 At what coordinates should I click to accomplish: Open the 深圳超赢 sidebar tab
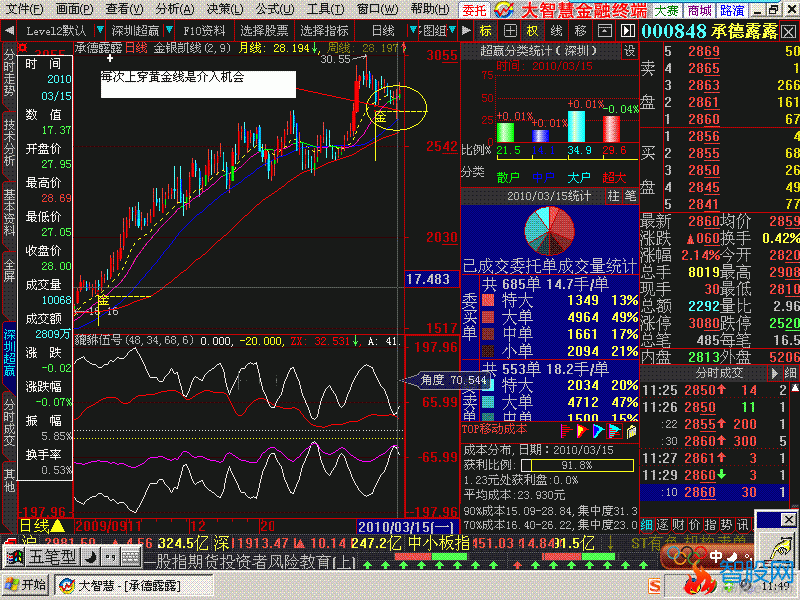[9, 353]
